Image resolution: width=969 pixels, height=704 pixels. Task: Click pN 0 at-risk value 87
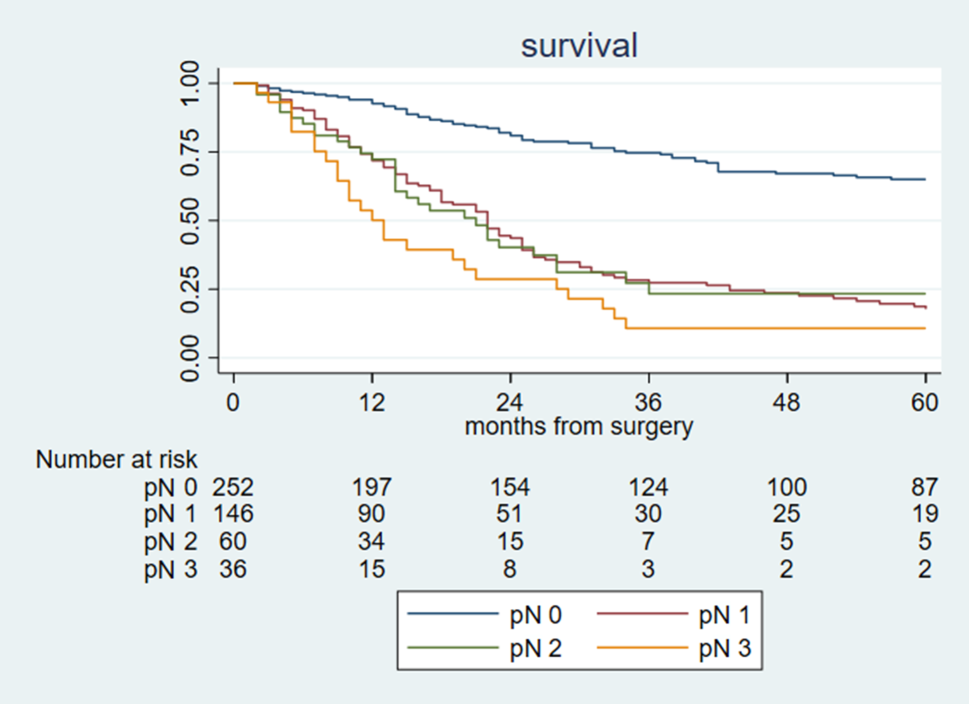tap(925, 487)
